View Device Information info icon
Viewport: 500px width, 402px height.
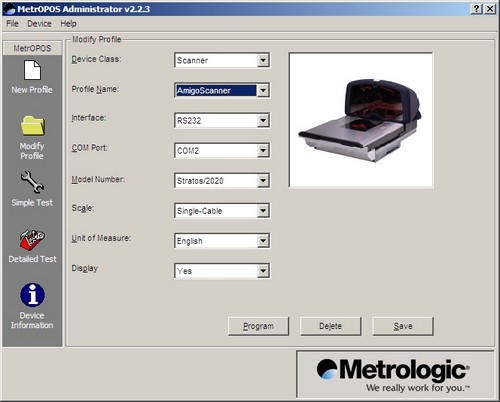(x=32, y=295)
